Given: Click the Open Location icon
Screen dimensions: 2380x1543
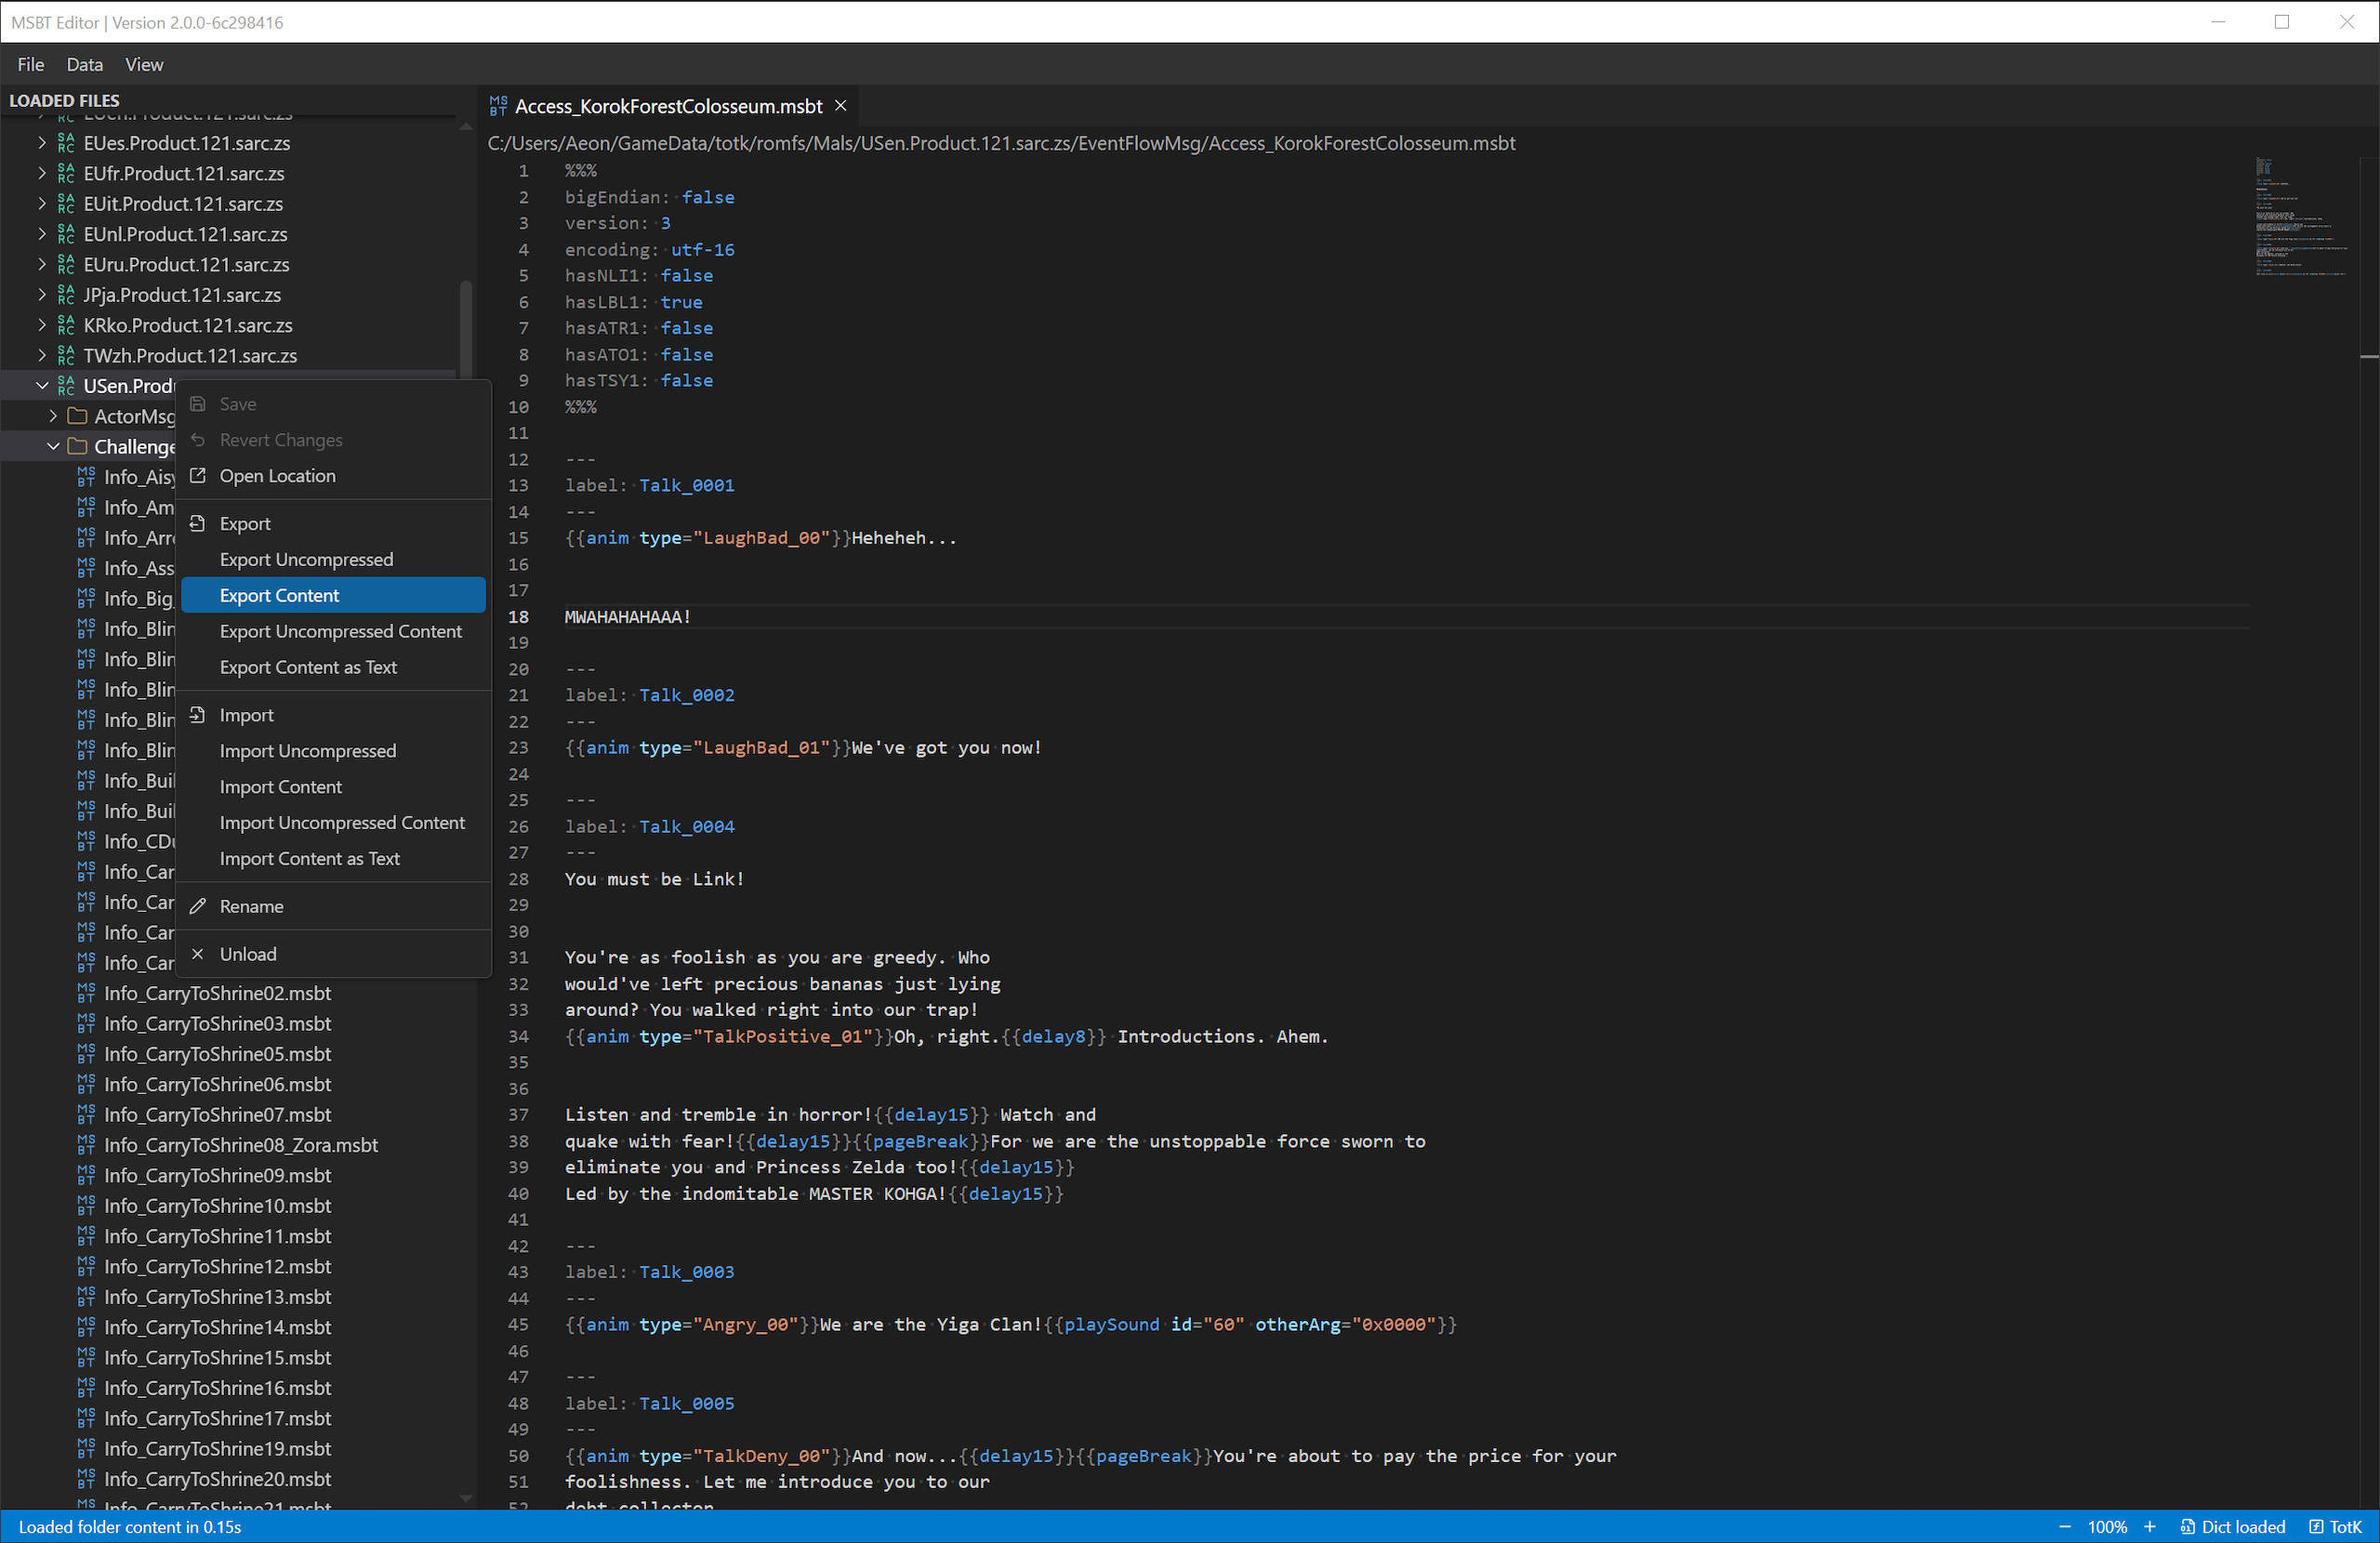Looking at the screenshot, I should [x=198, y=475].
